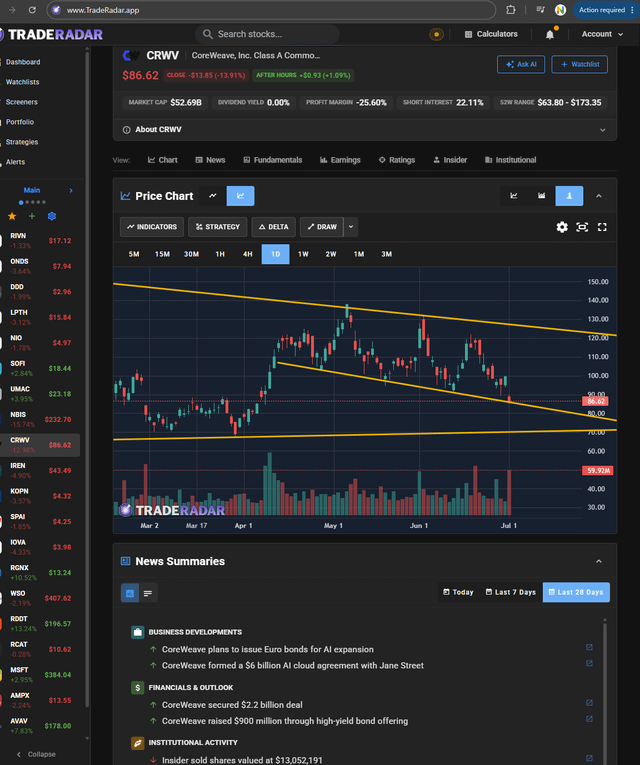
Task: Select the first chart layout toggle icon
Action: point(514,196)
